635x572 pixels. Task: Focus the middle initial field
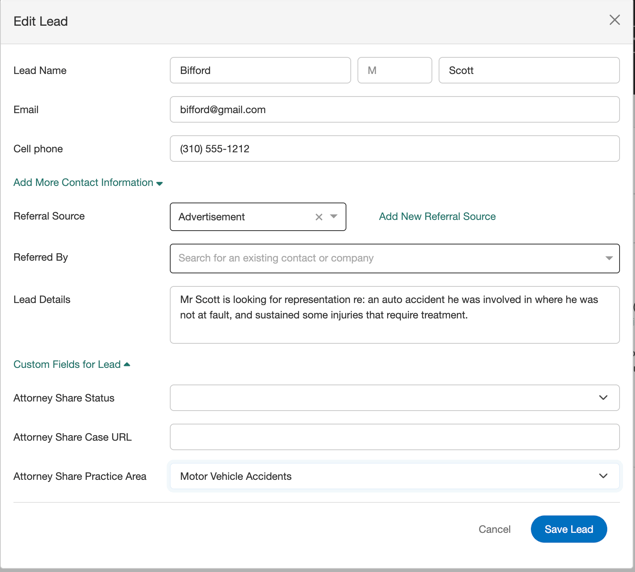[x=394, y=70]
